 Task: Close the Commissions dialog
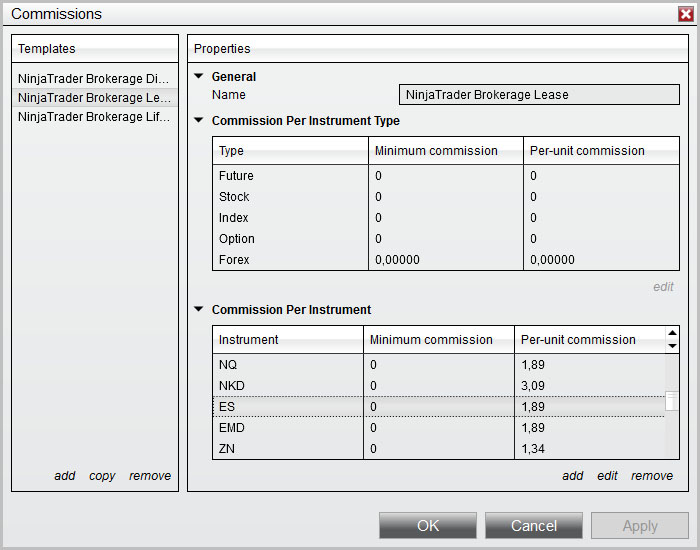[685, 14]
